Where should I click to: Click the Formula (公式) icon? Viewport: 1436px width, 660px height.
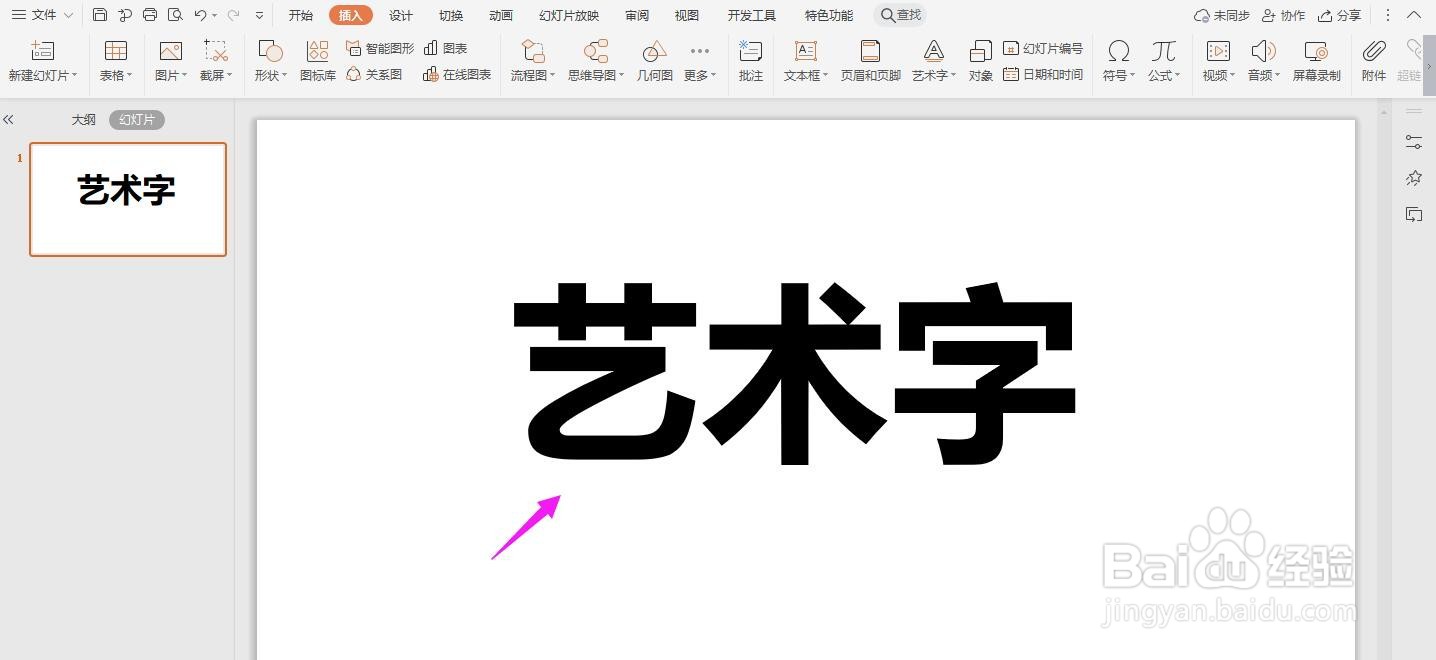[1163, 51]
